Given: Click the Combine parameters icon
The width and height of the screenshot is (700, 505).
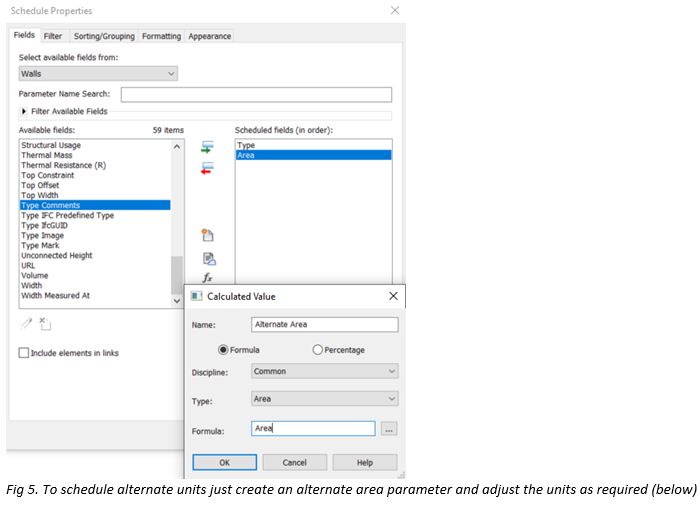Looking at the screenshot, I should tap(209, 259).
